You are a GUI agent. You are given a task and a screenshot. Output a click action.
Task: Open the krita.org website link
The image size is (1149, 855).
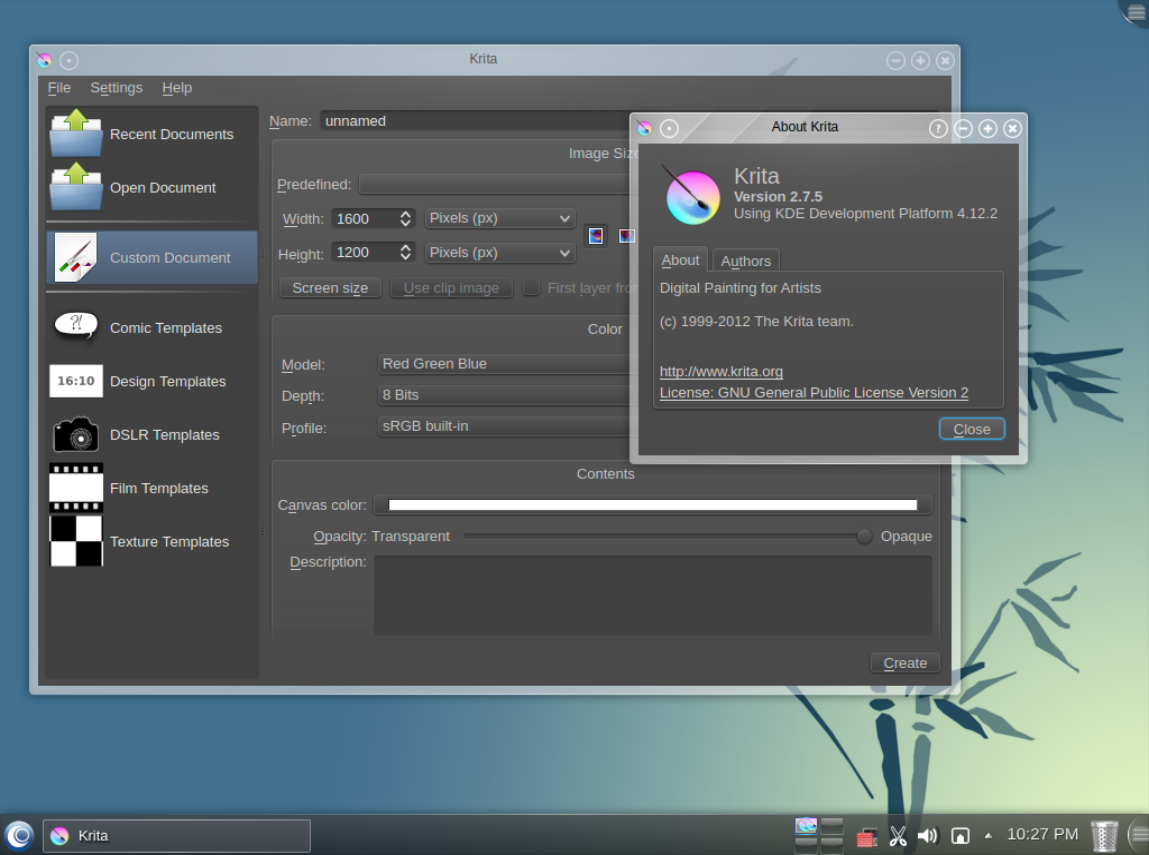coord(721,372)
